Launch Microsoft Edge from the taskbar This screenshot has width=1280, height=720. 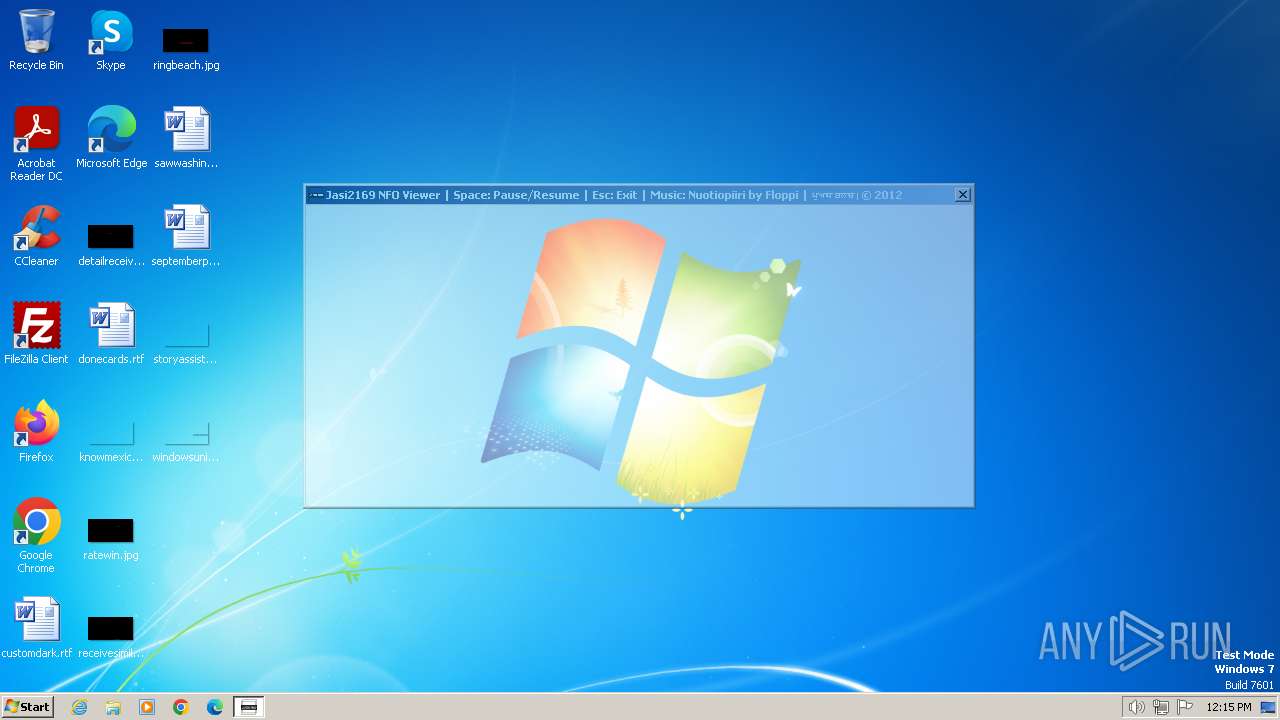(215, 707)
